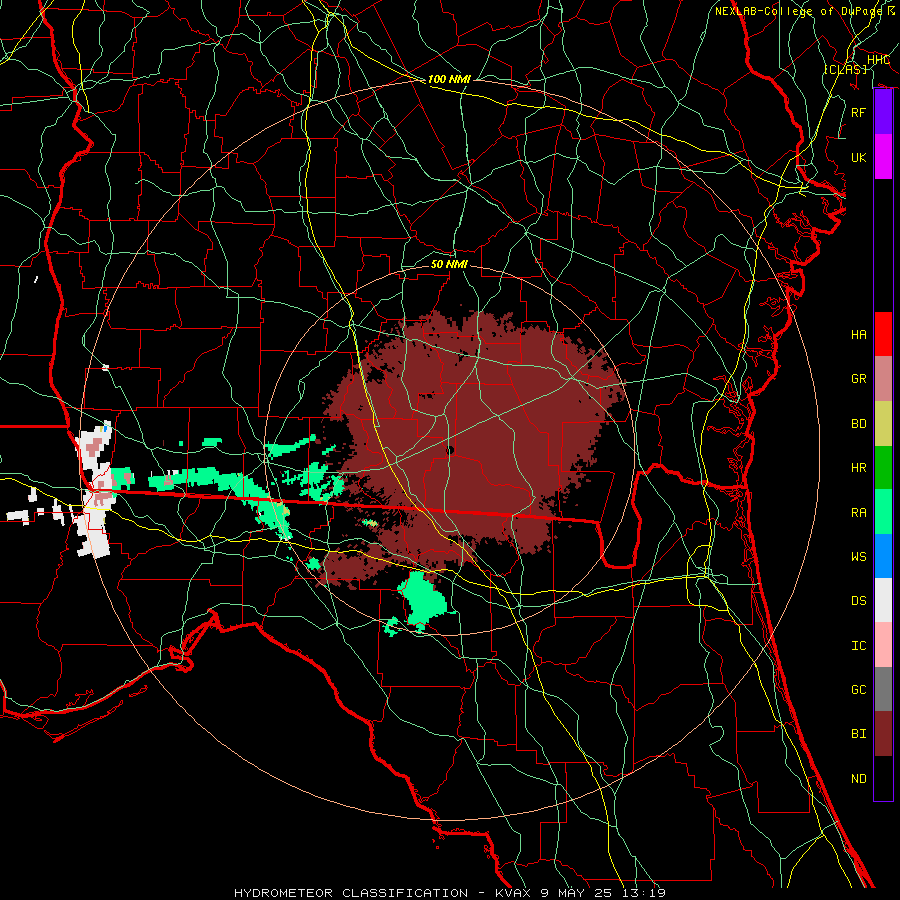The height and width of the screenshot is (900, 900).
Task: Click the RA legend label
Action: click(859, 513)
